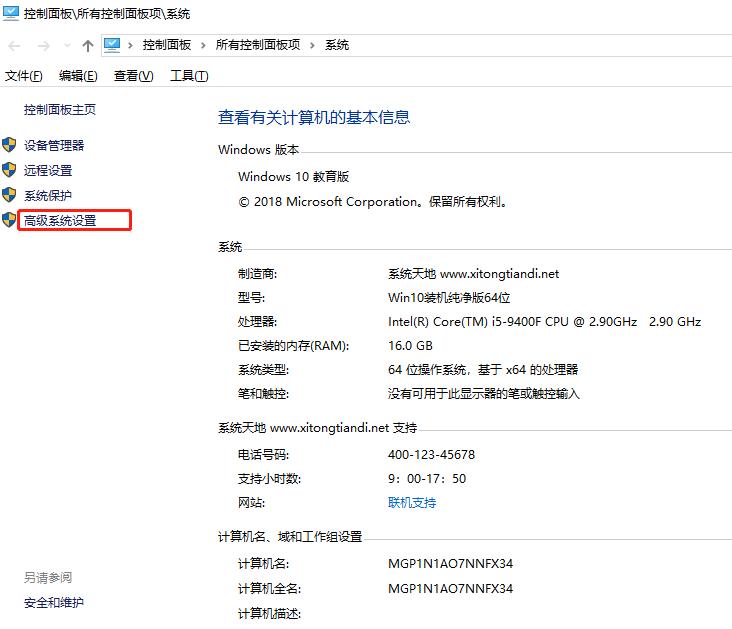Click model value Win10装机纯净版64位
The image size is (732, 629).
click(x=449, y=297)
